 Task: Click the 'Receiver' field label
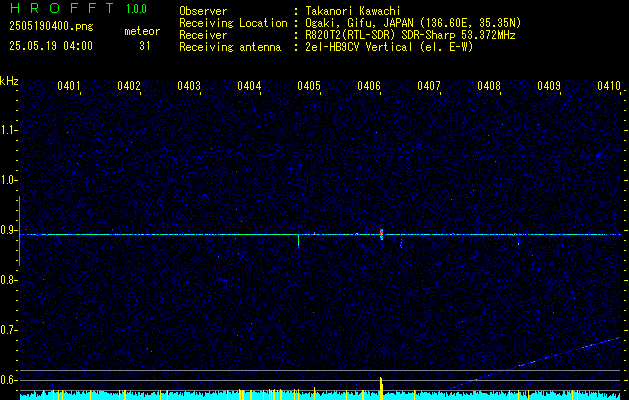point(203,35)
